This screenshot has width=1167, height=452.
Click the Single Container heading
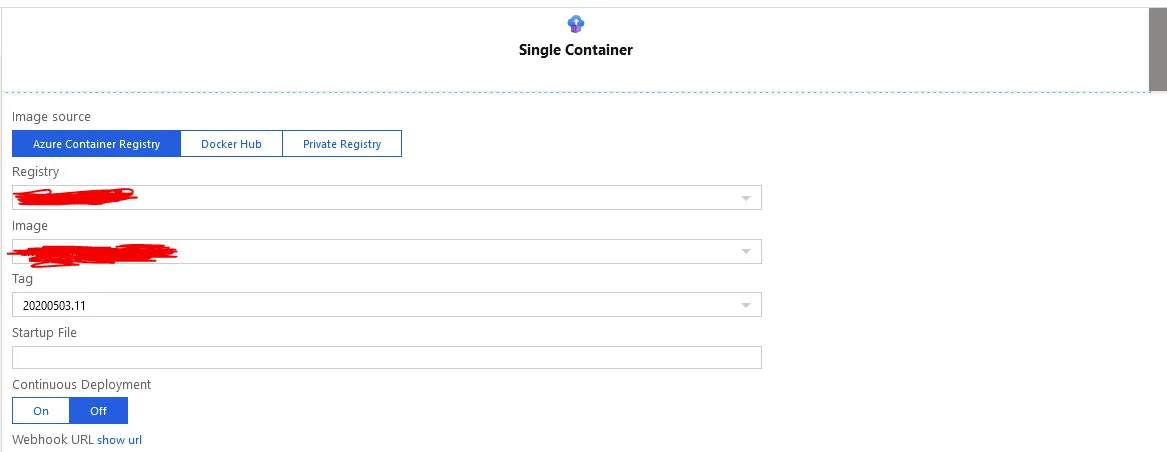[575, 50]
